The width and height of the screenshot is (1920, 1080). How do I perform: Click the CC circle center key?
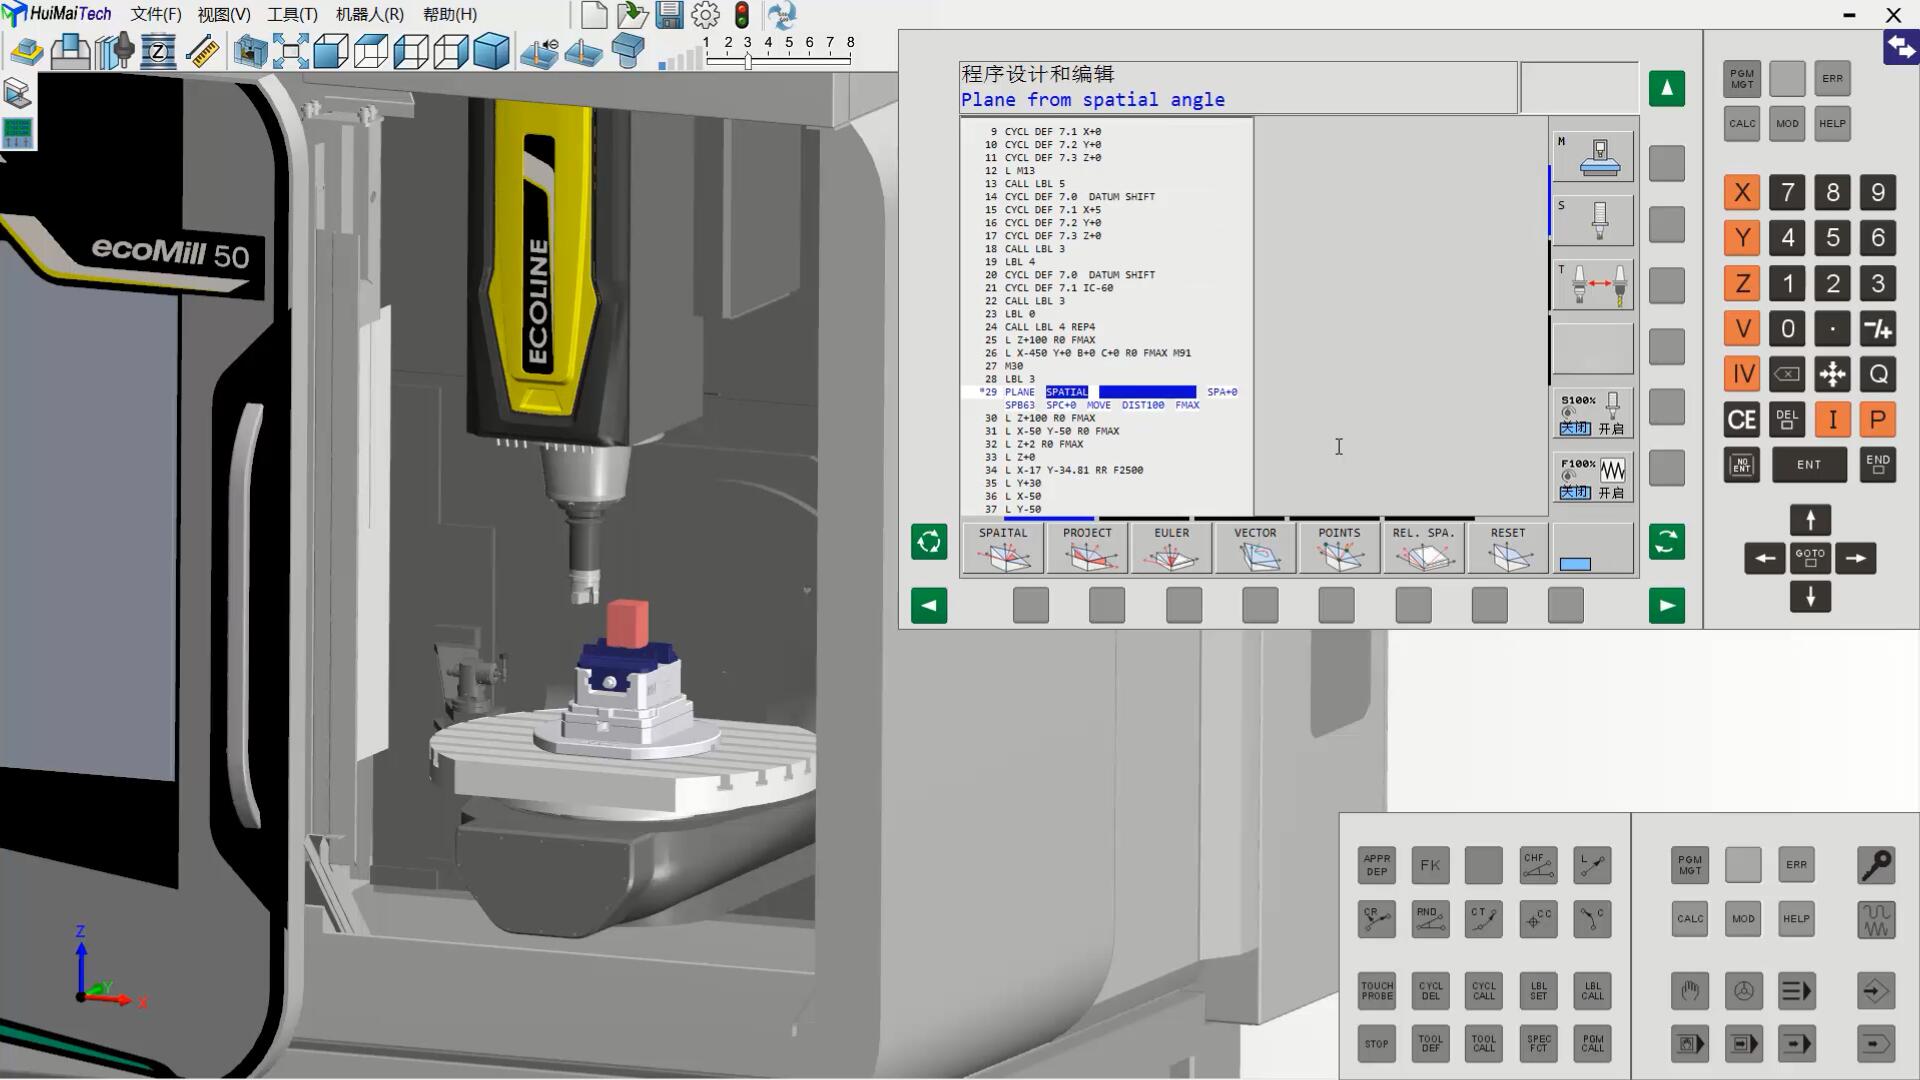click(1538, 919)
